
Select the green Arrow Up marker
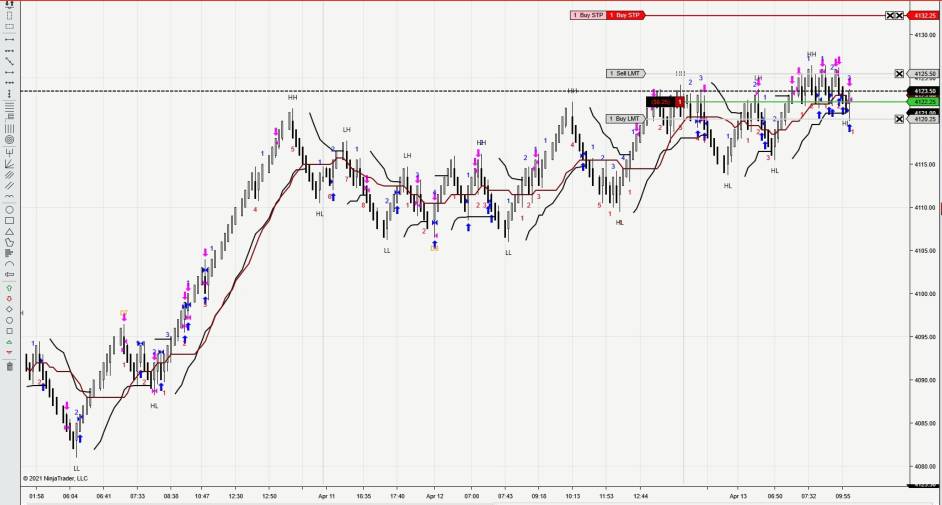(x=10, y=288)
